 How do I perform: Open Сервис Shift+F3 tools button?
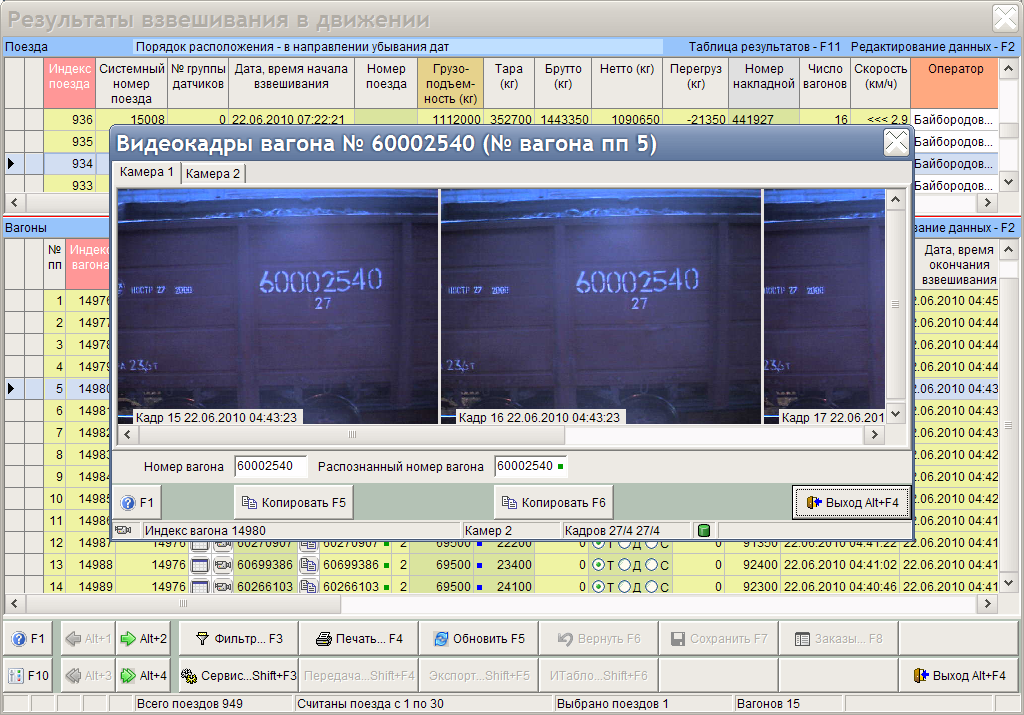[x=238, y=675]
